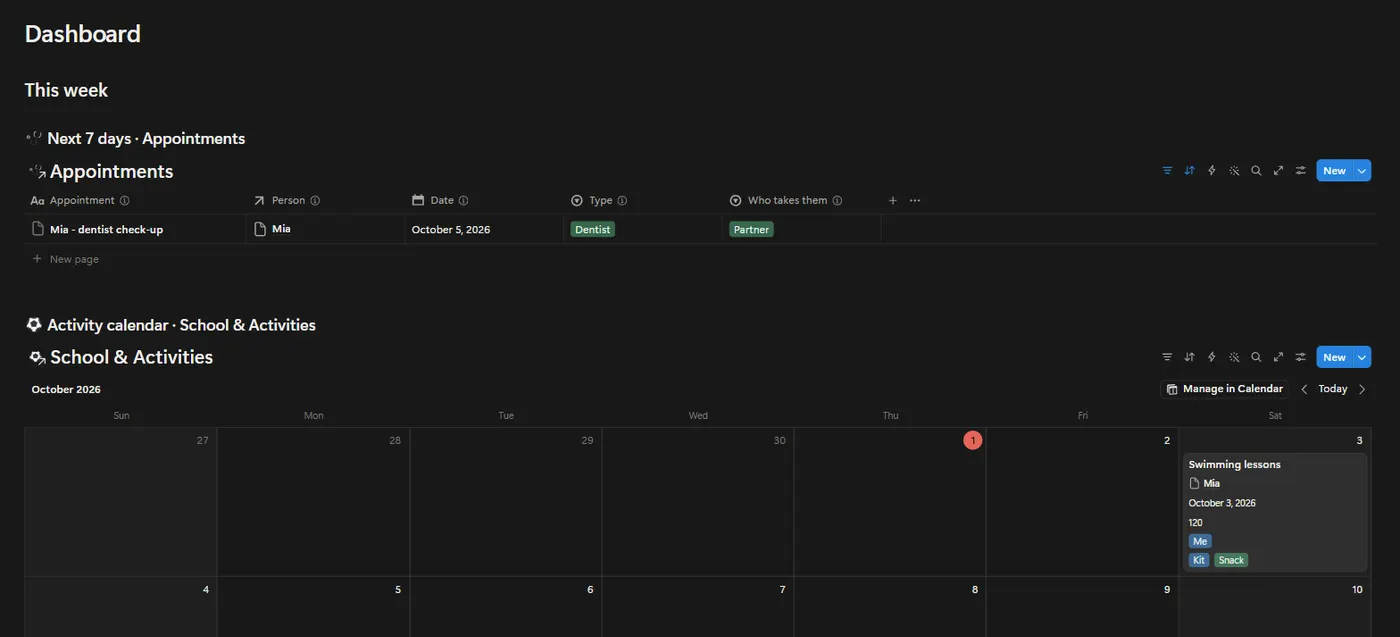Image resolution: width=1400 pixels, height=637 pixels.
Task: Click the info icon beside Type column
Action: point(622,201)
